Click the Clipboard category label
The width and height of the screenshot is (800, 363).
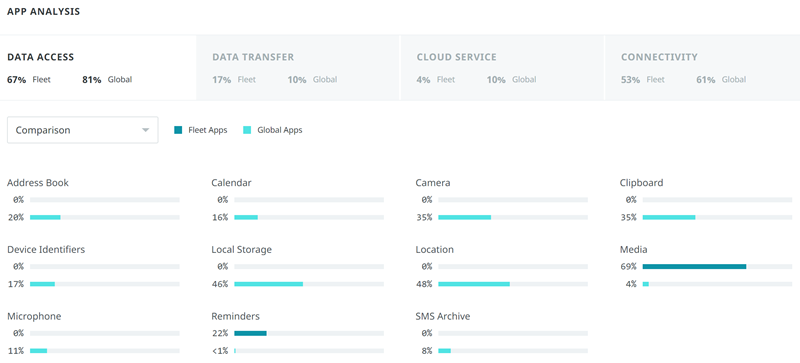click(x=641, y=183)
